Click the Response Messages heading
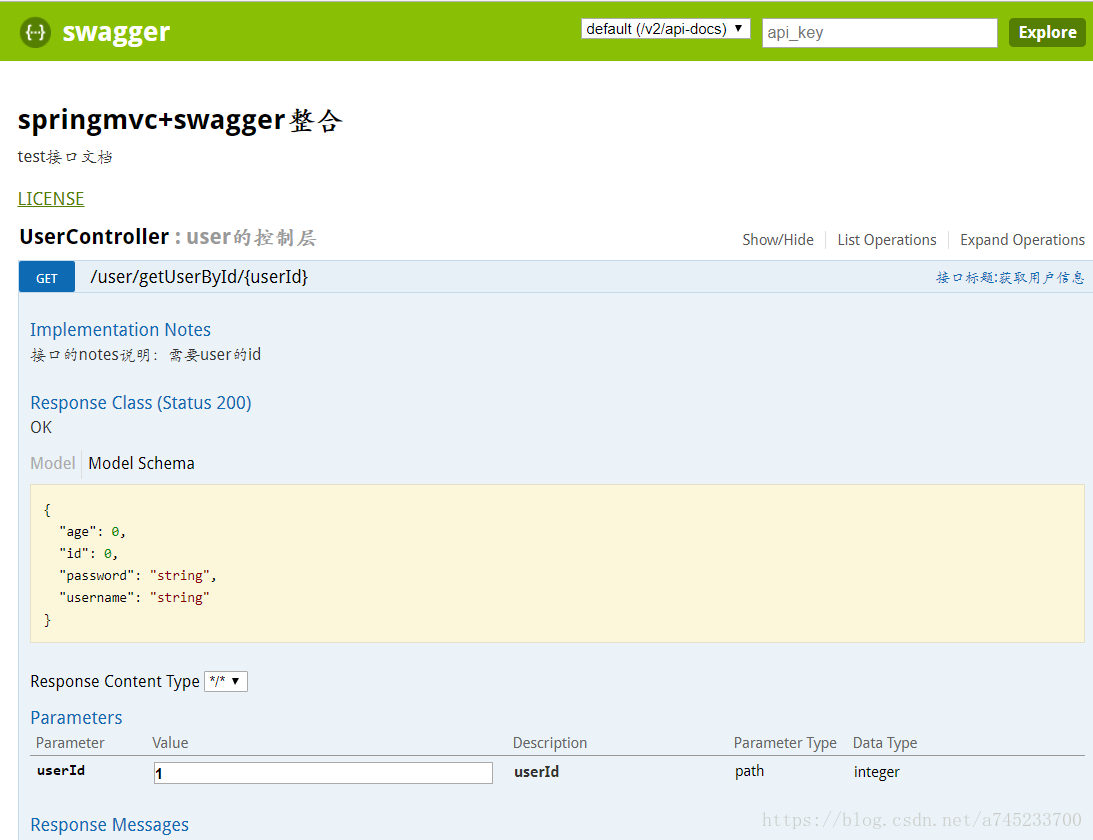Screen dimensions: 1093x840 (x=109, y=825)
